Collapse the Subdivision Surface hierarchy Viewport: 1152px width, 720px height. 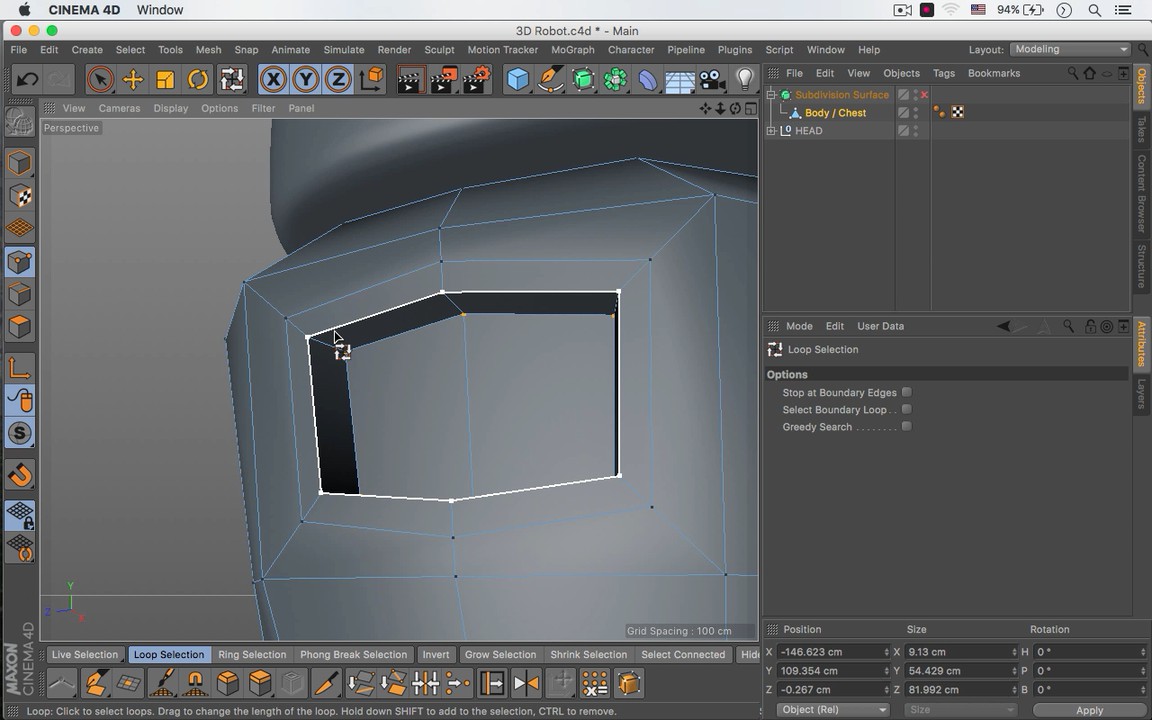pos(771,95)
